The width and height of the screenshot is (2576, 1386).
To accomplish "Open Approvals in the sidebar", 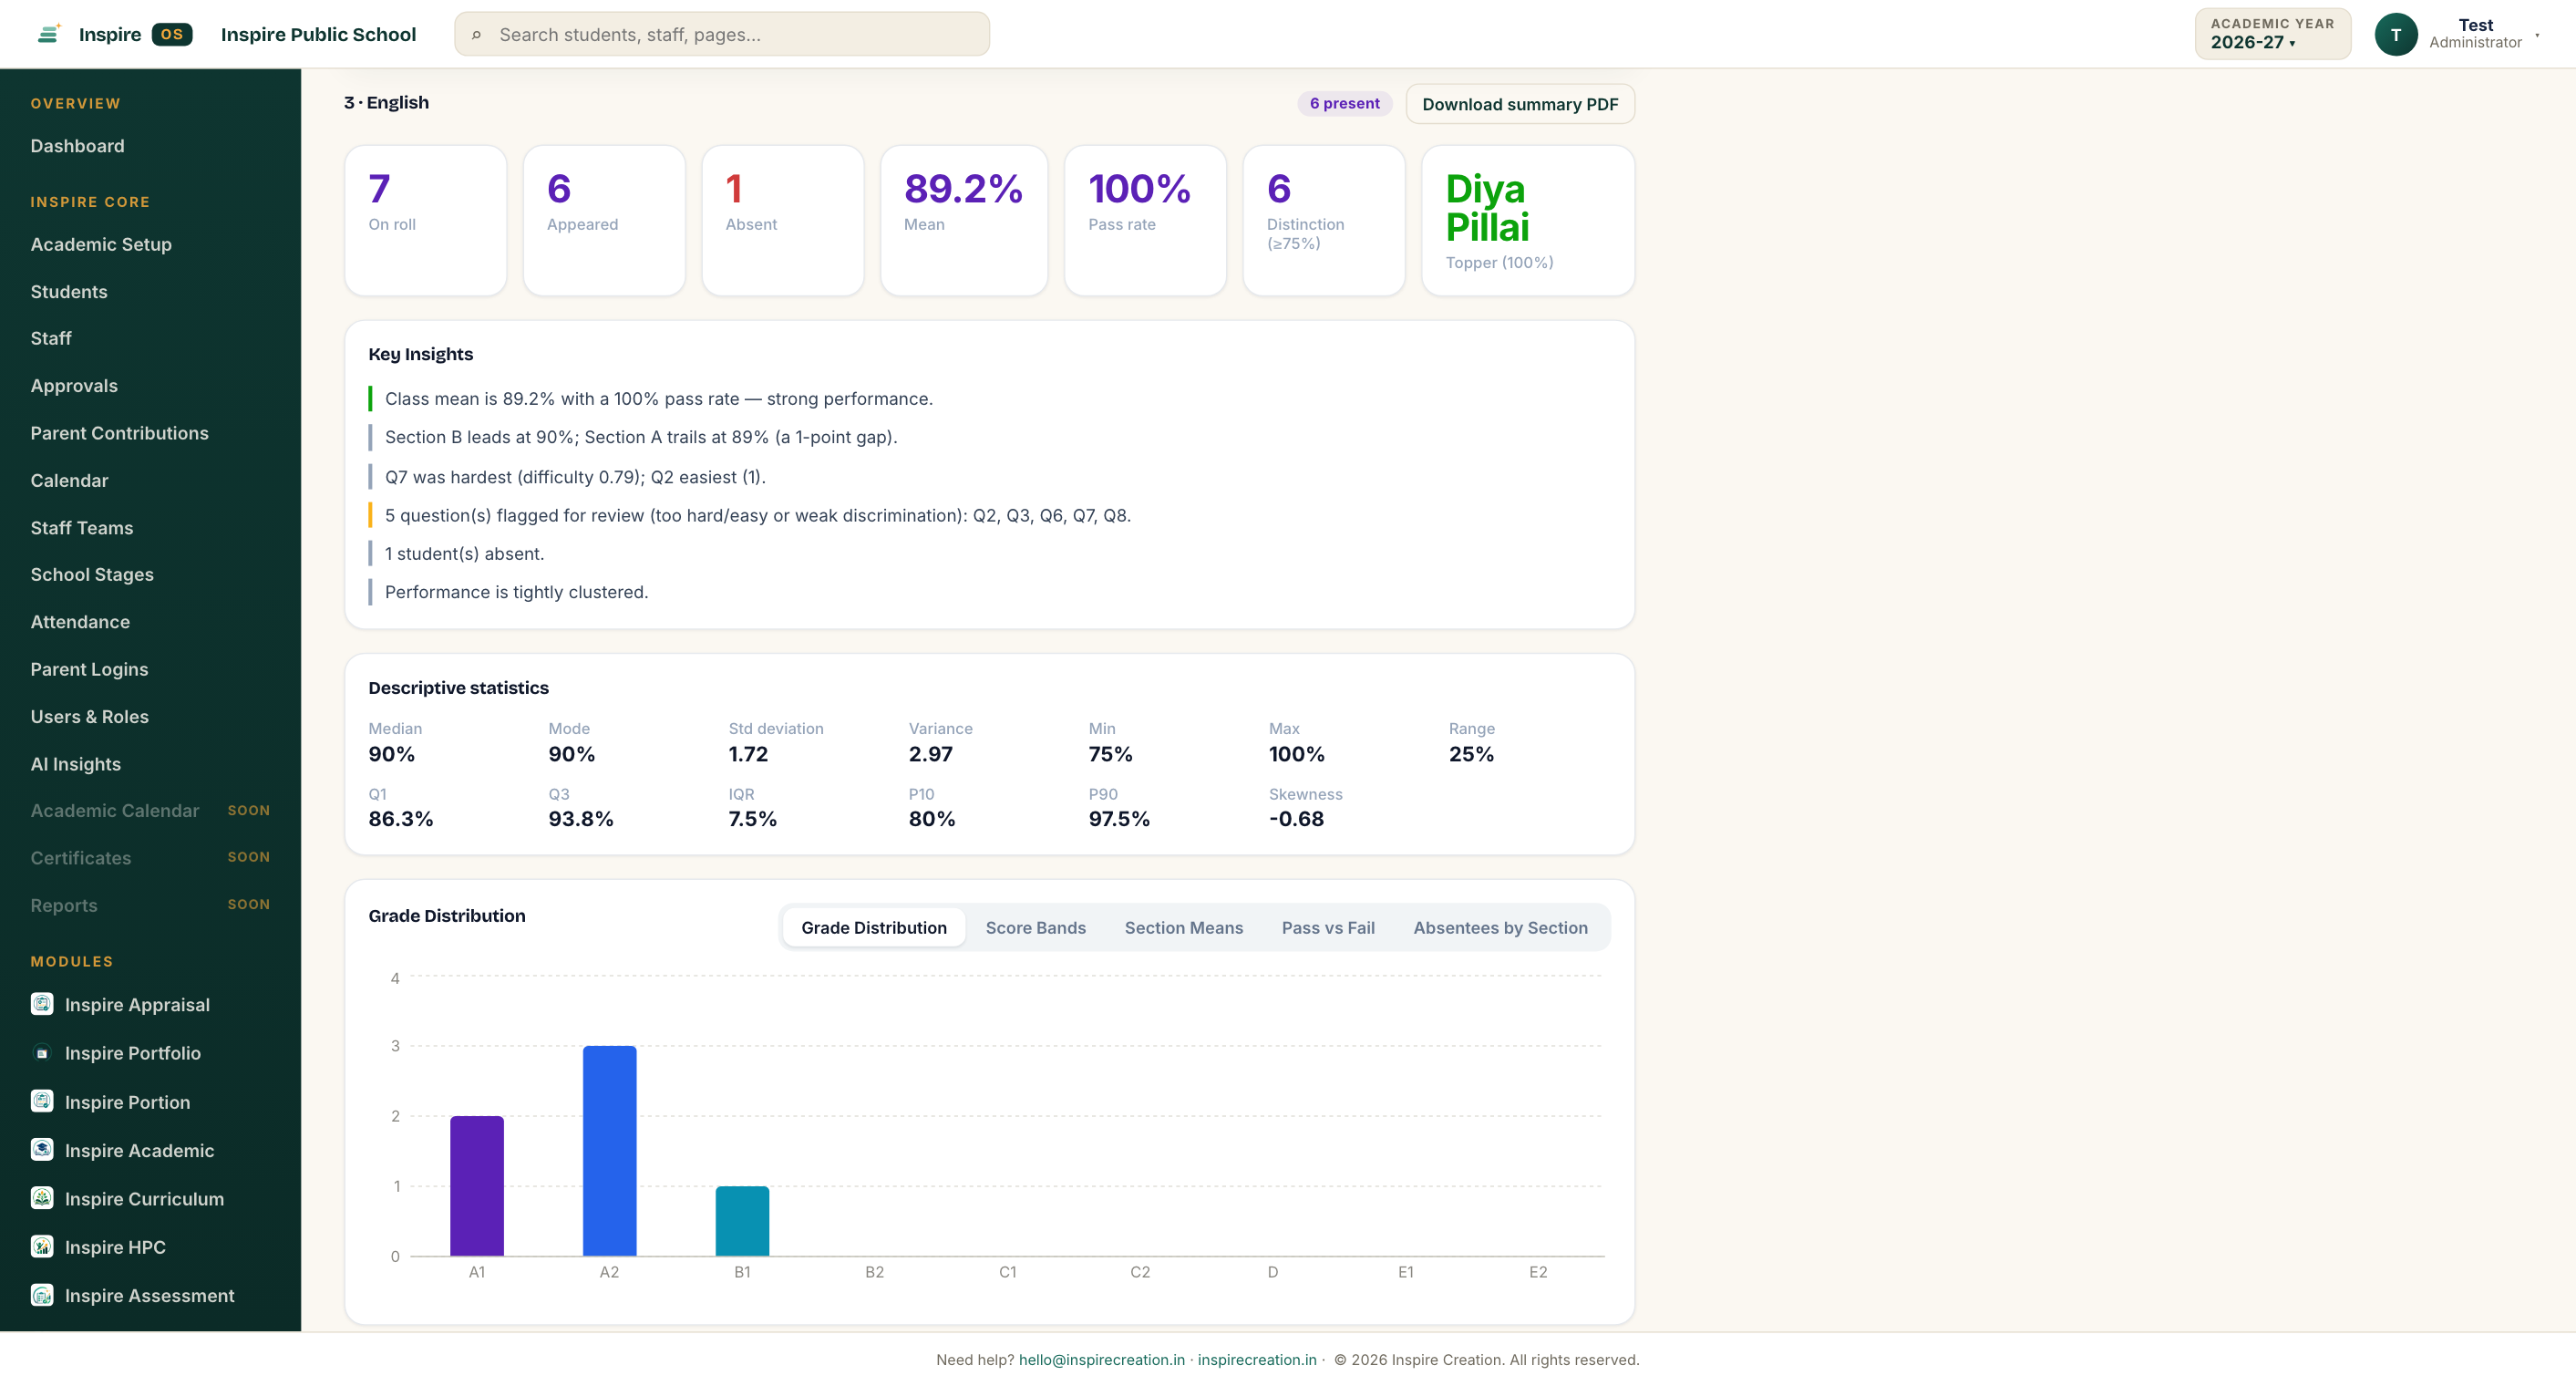I will [x=74, y=386].
